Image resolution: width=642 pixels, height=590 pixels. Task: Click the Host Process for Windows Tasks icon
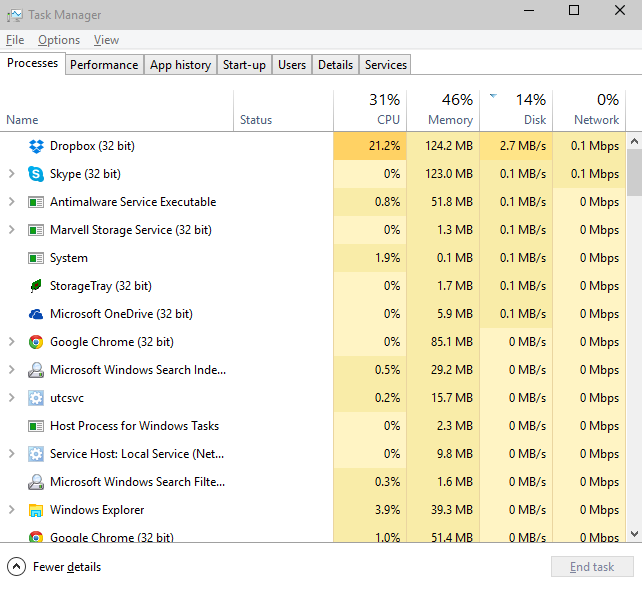36,426
